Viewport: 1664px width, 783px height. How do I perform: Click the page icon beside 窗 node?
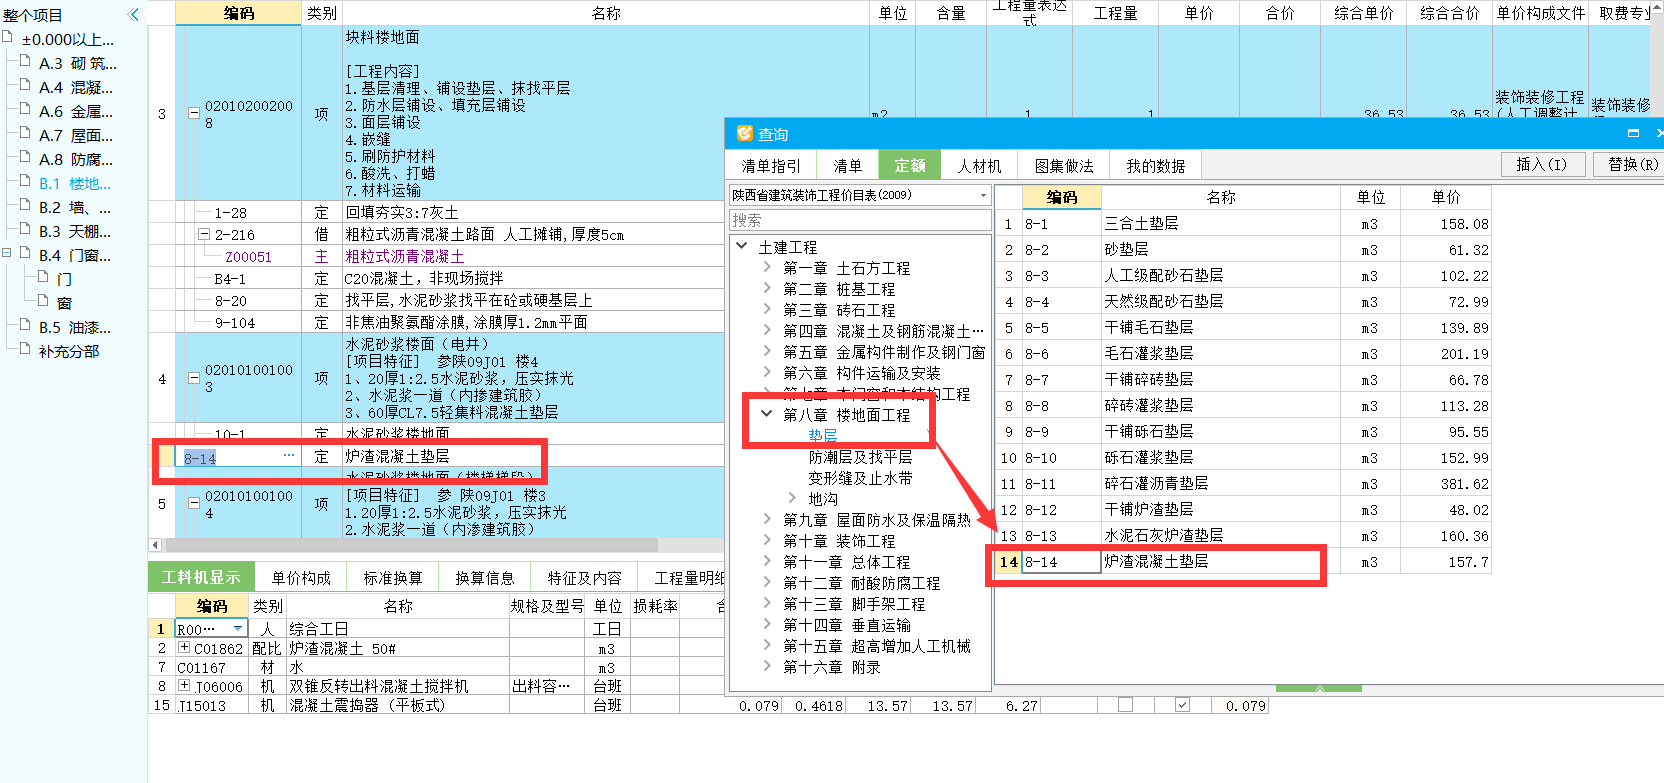43,301
